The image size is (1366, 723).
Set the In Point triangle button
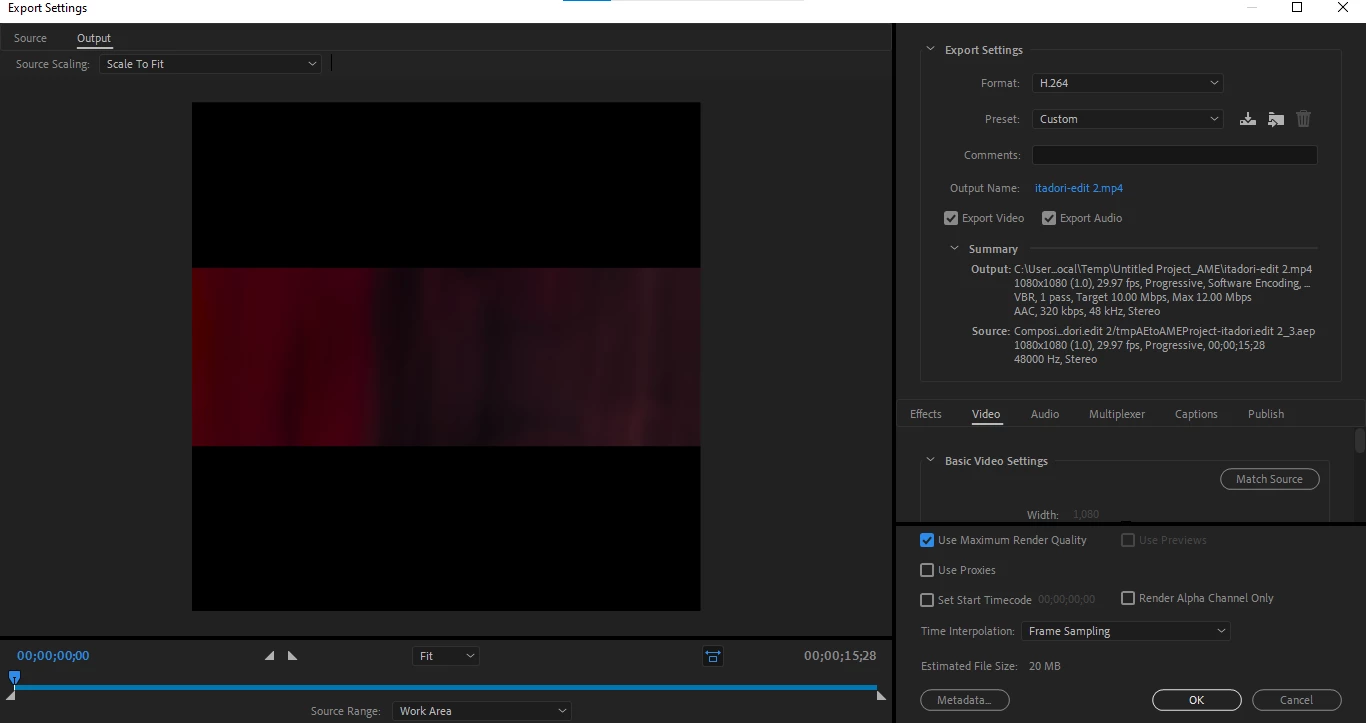(x=269, y=656)
